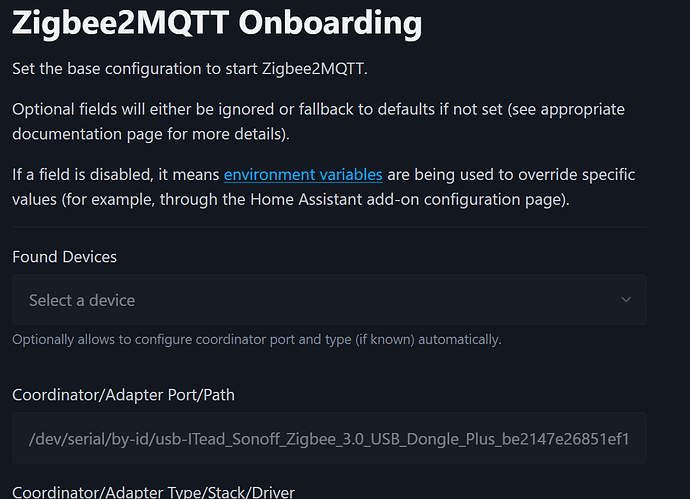Viewport: 690px width, 499px height.
Task: Click the "Coordinator/Adapter Port/Path" label
Action: click(x=123, y=395)
